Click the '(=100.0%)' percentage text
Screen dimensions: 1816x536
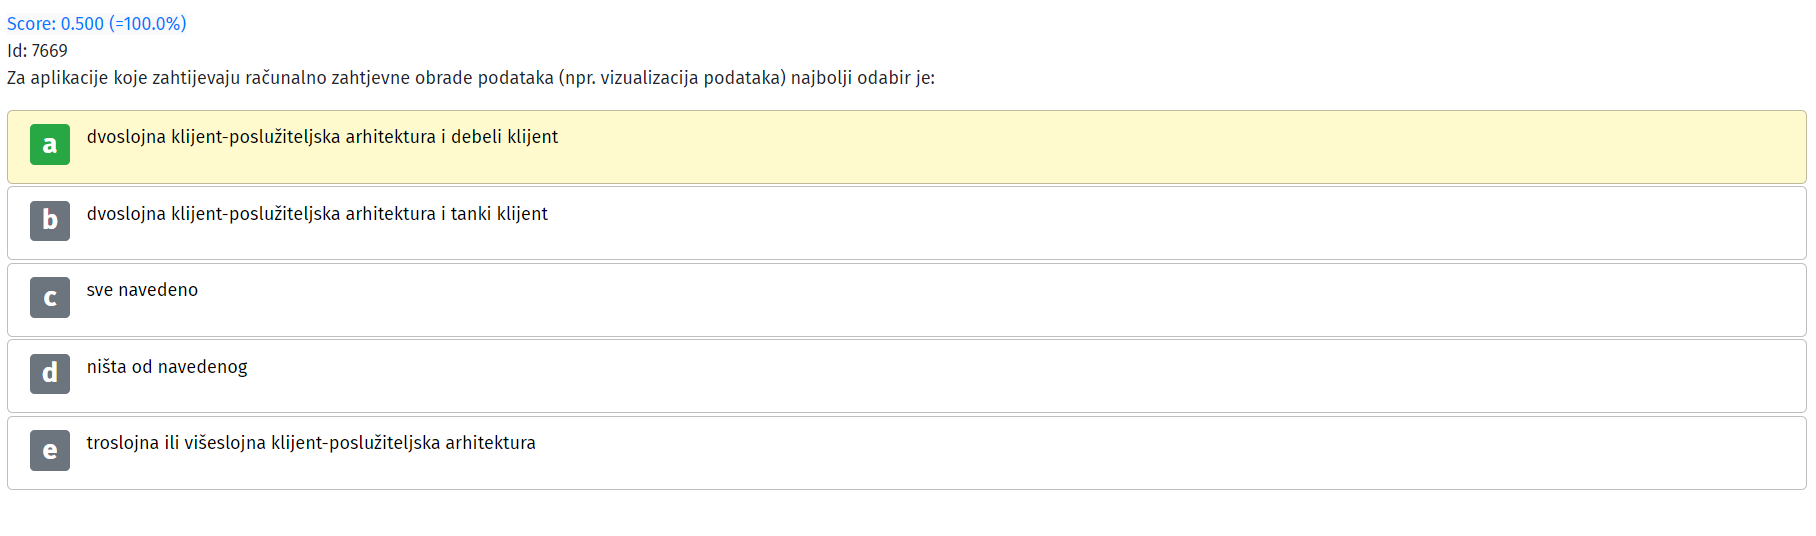(x=148, y=23)
